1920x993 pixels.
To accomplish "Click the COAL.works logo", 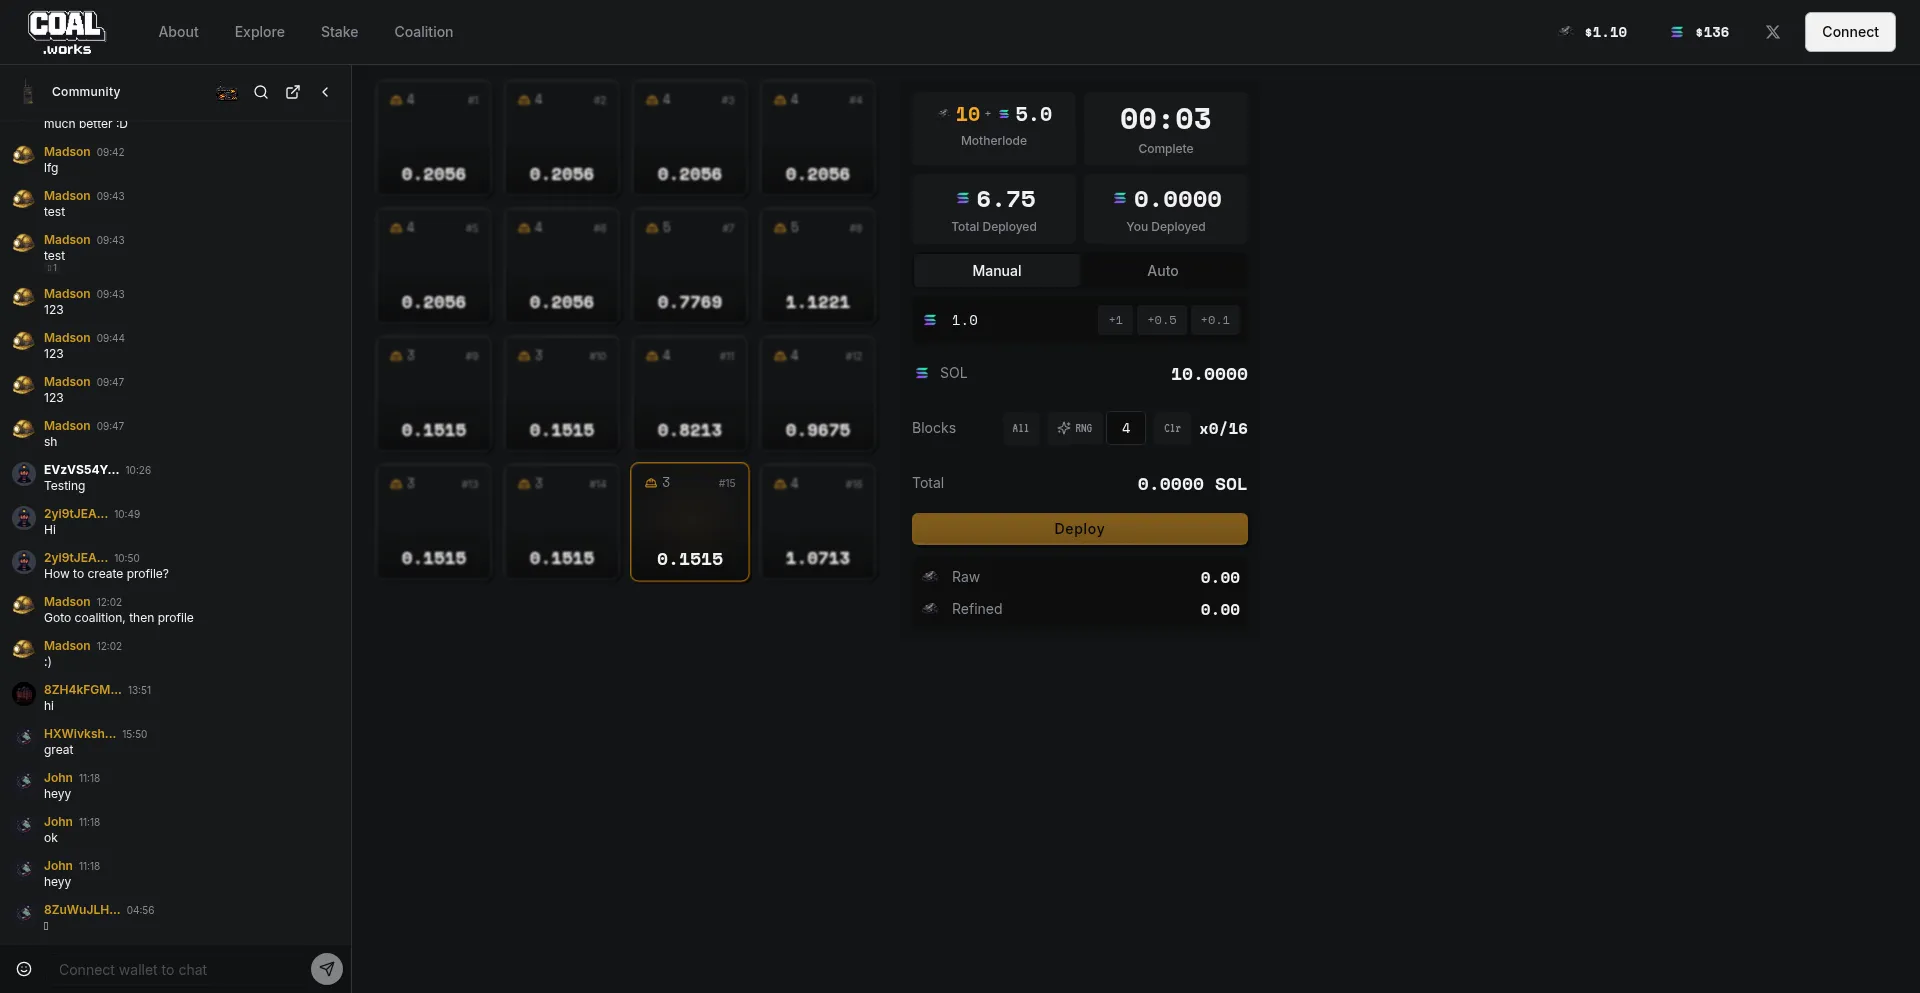I will tap(66, 32).
